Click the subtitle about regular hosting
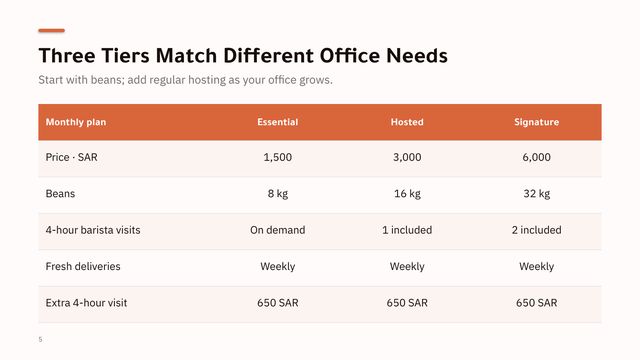Viewport: 640px width, 360px height. point(185,80)
